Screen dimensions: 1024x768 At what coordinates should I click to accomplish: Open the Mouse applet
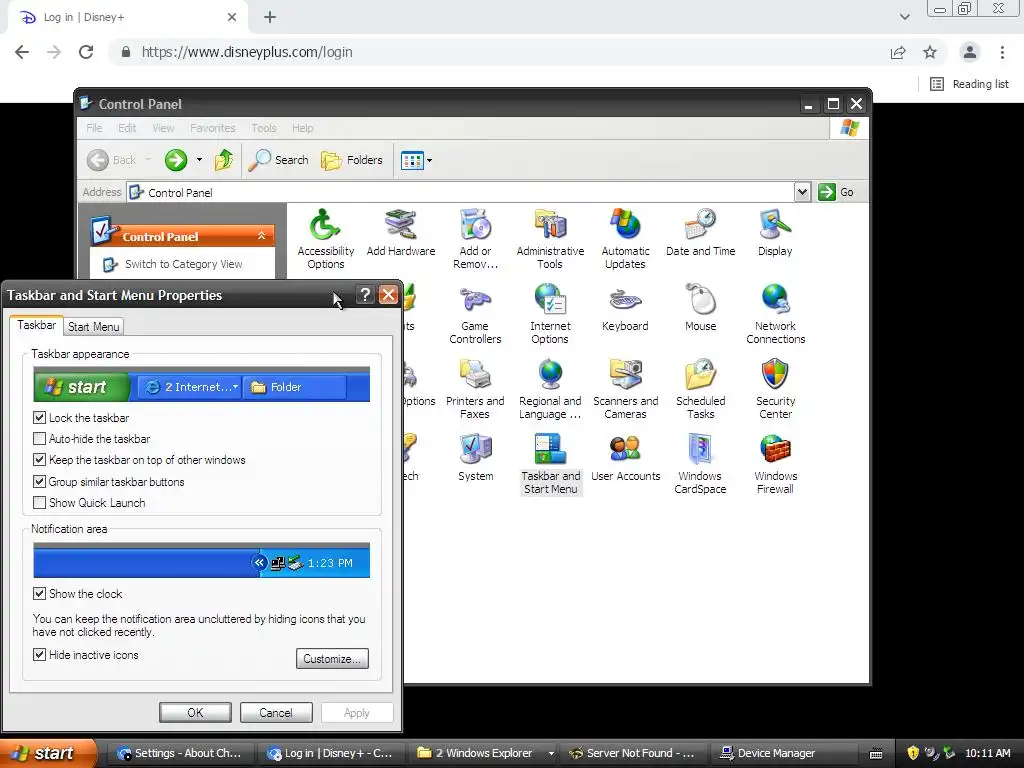700,308
